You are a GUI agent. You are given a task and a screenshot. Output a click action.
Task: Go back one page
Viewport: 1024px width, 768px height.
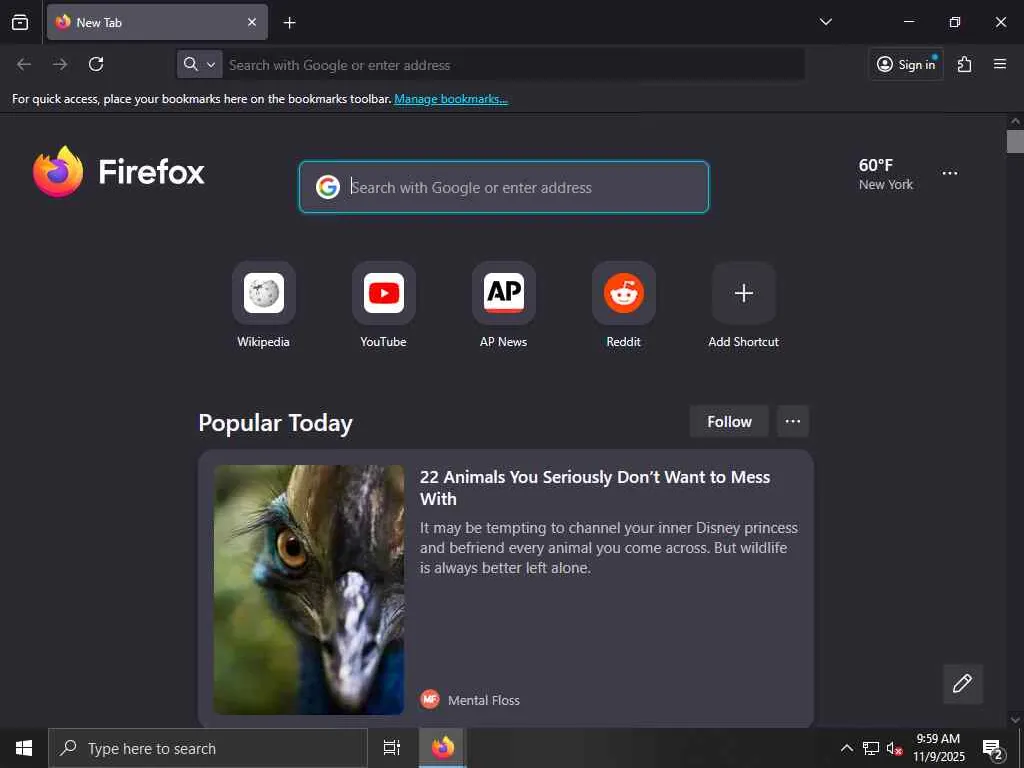[x=24, y=64]
